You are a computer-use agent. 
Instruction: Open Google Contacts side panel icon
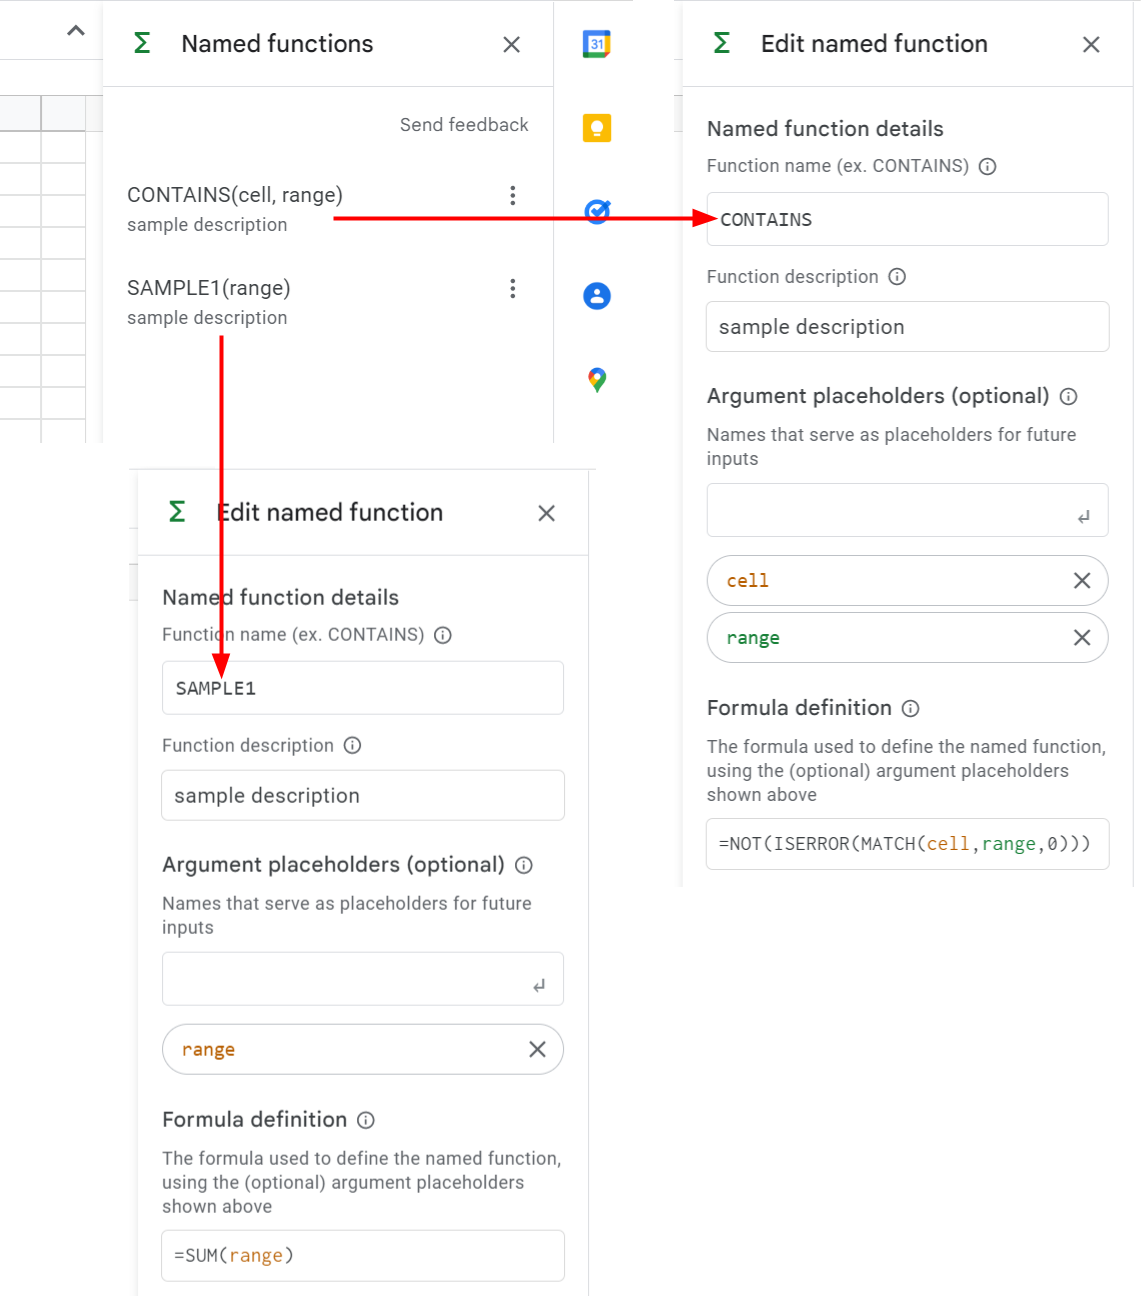click(x=597, y=296)
